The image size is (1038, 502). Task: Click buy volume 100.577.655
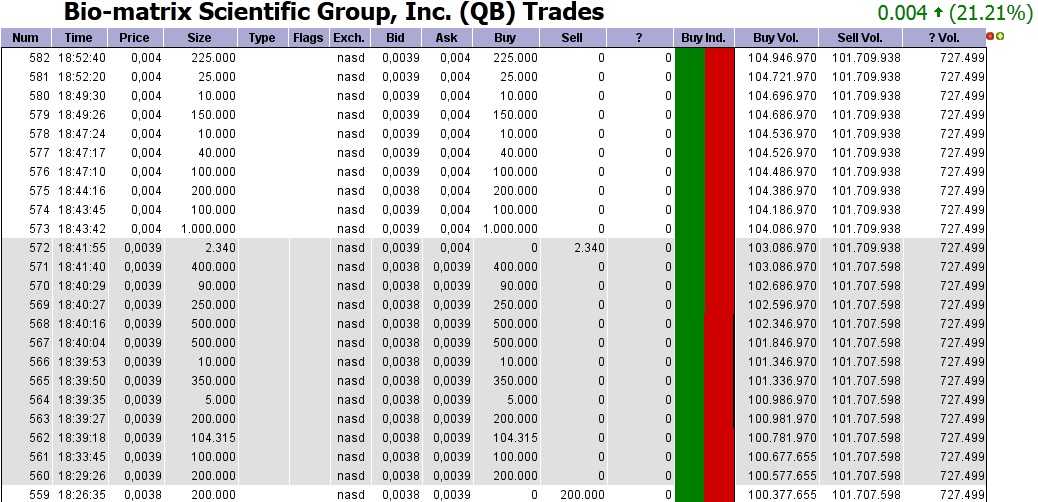click(782, 477)
